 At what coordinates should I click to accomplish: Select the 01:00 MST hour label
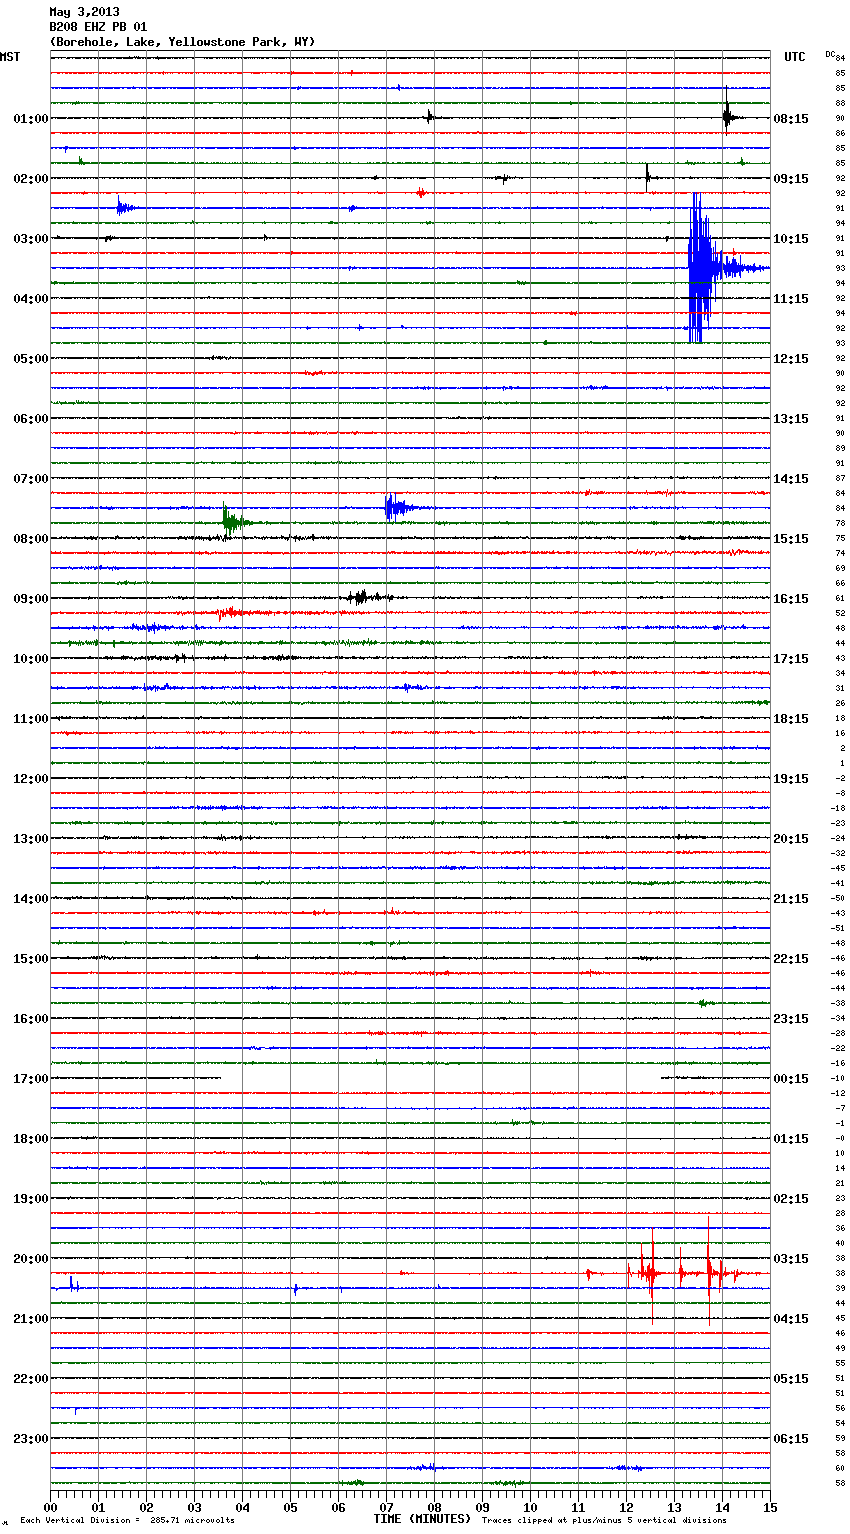pos(31,118)
